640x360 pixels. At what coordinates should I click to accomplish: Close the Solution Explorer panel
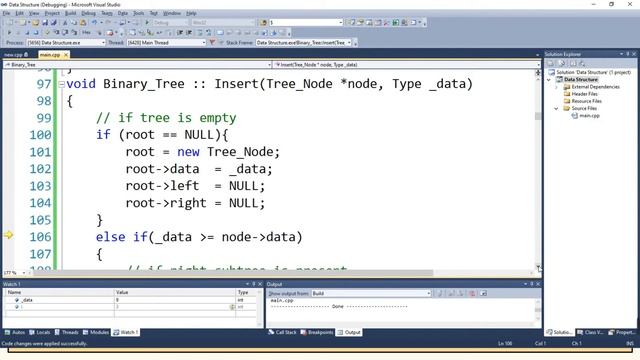pos(634,54)
